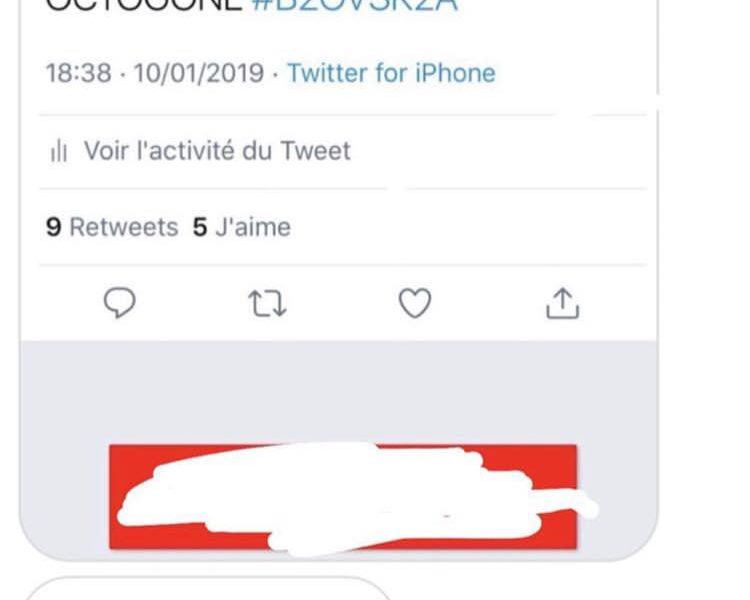This screenshot has width=750, height=600.
Task: Tap the retweet arrows icon
Action: coord(267,304)
